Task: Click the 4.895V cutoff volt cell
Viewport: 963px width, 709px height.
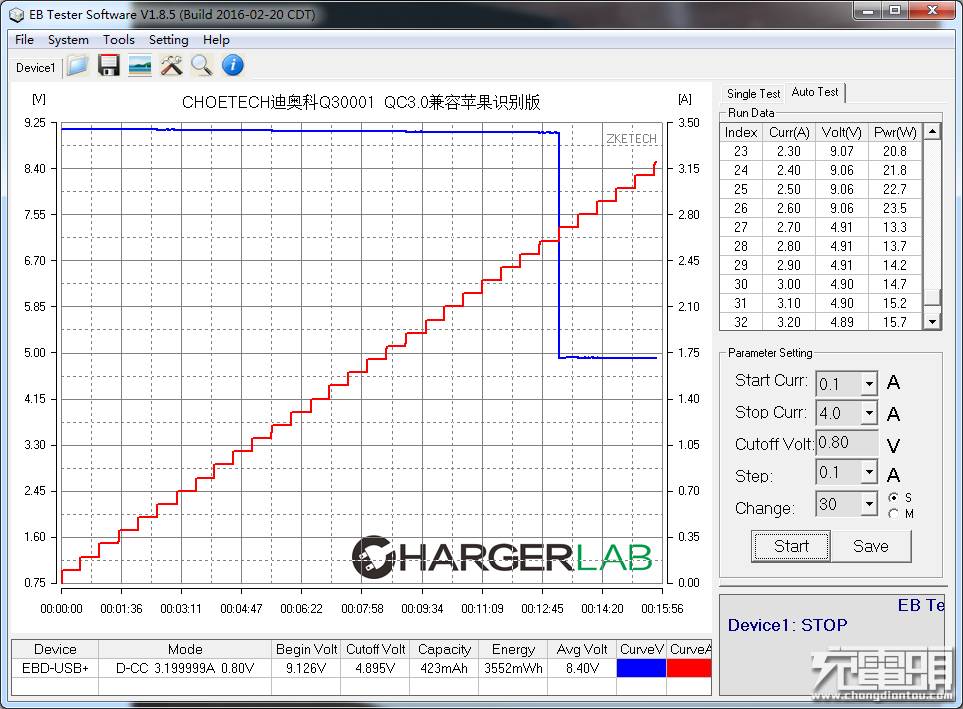Action: click(x=375, y=668)
